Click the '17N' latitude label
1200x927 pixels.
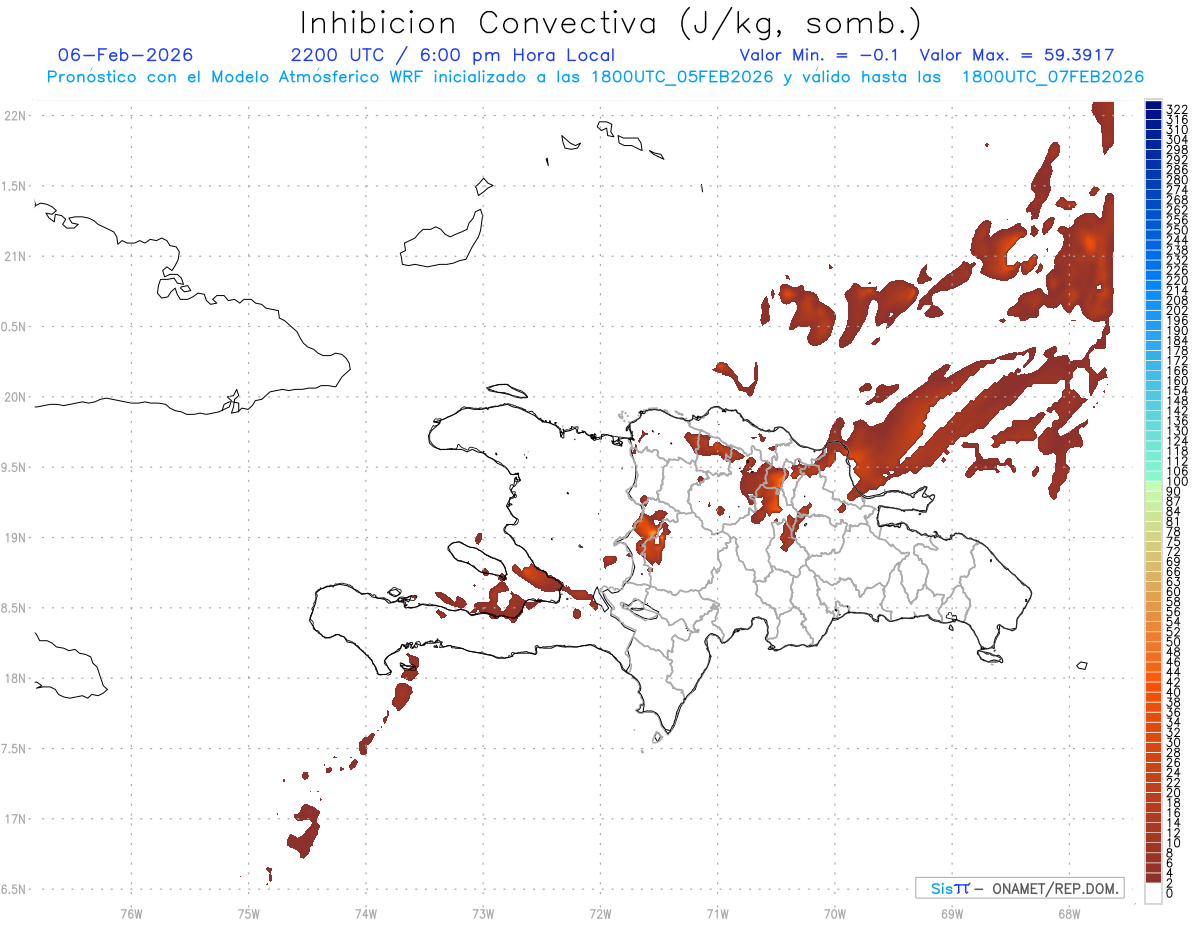coord(14,819)
